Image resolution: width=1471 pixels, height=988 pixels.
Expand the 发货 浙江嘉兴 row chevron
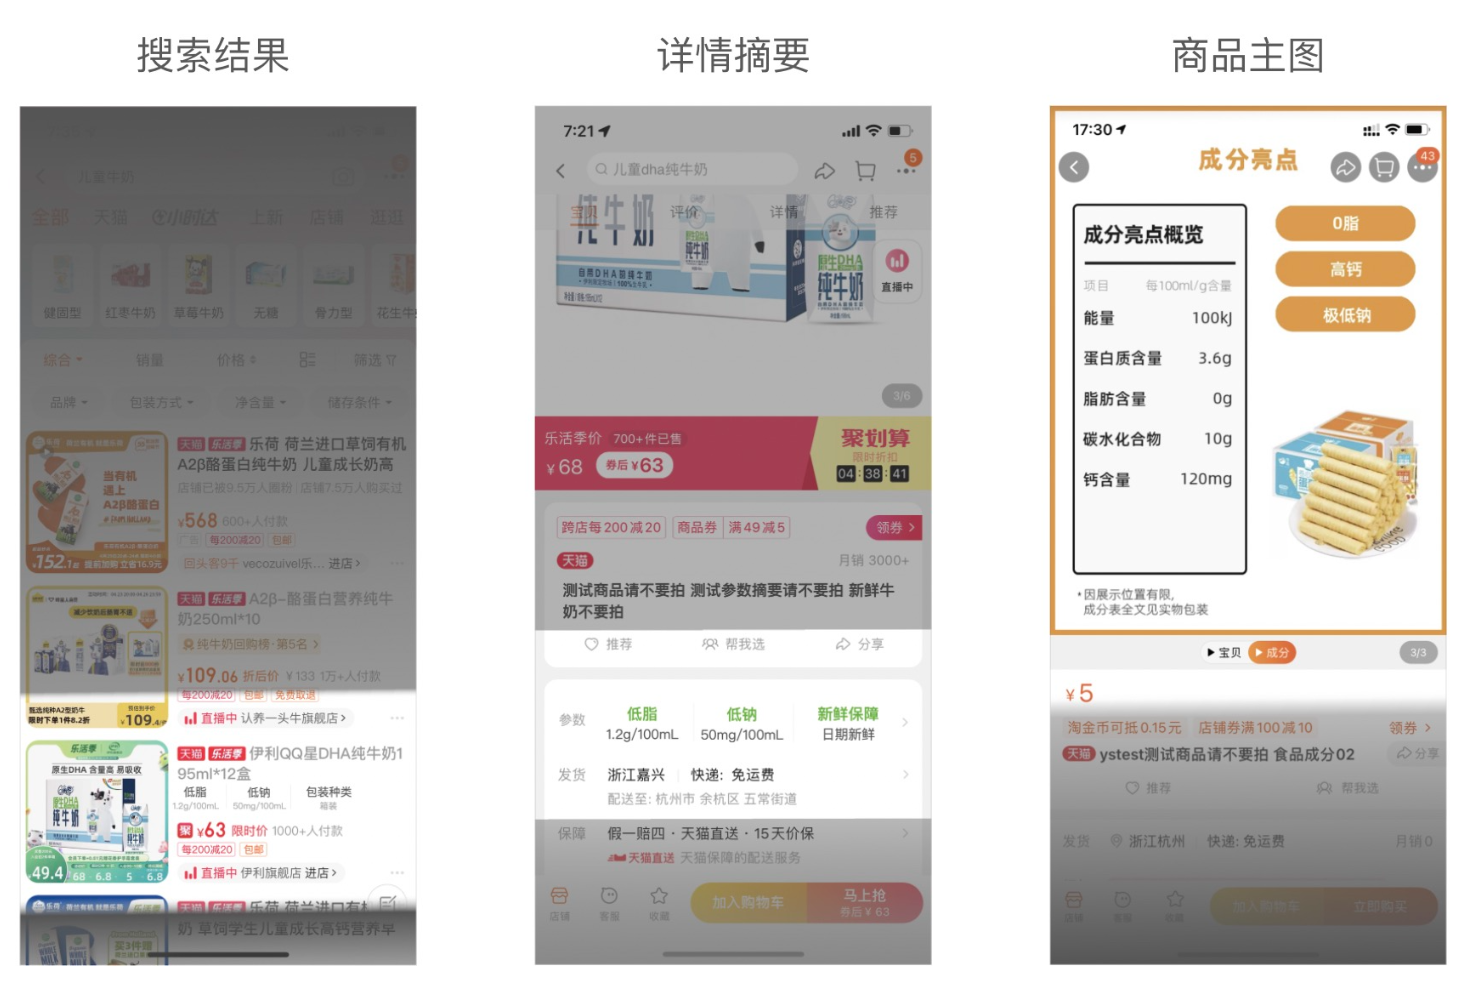(905, 774)
